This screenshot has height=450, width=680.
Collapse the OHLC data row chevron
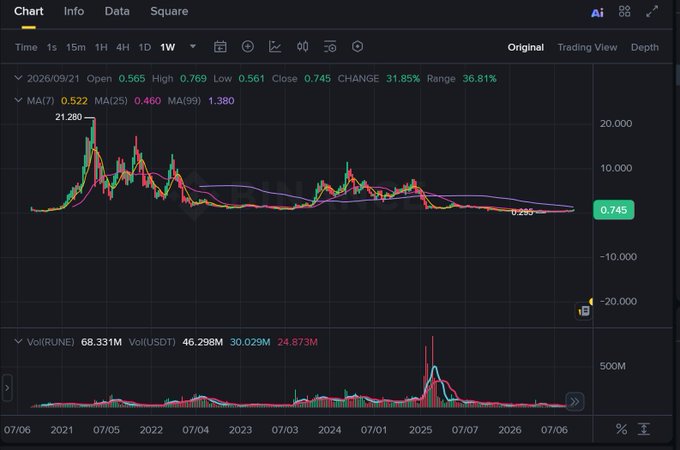coord(18,78)
